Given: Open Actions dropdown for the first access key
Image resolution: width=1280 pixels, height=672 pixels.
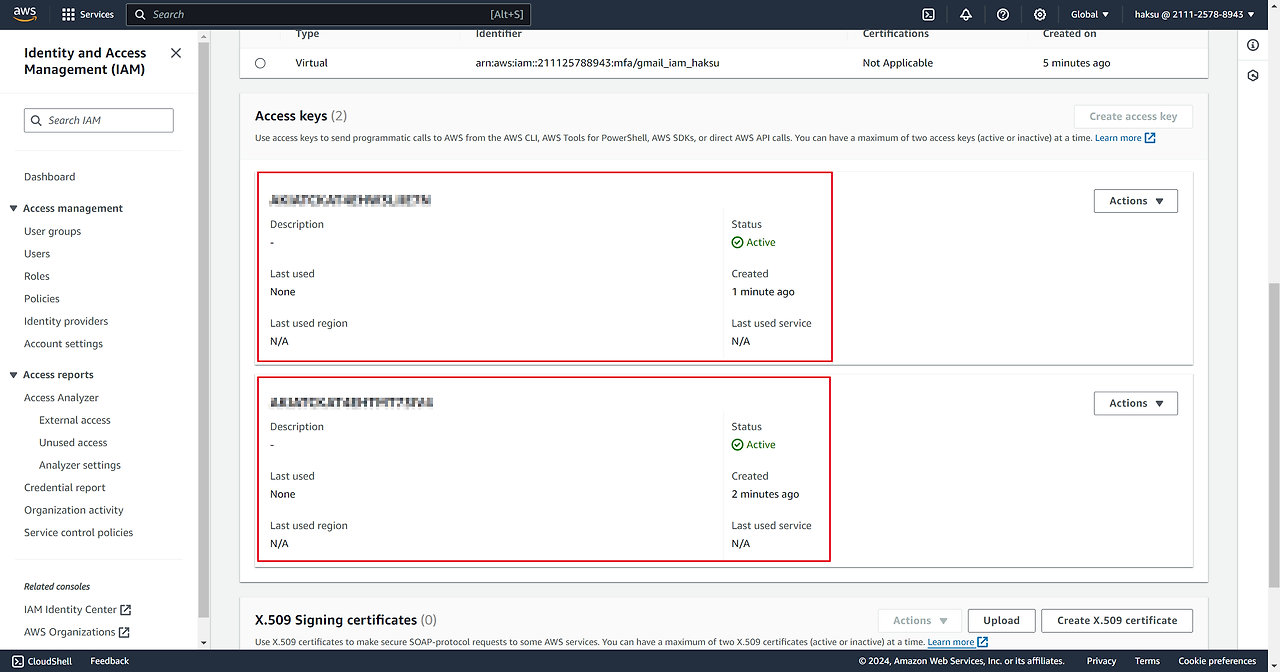Looking at the screenshot, I should tap(1135, 201).
